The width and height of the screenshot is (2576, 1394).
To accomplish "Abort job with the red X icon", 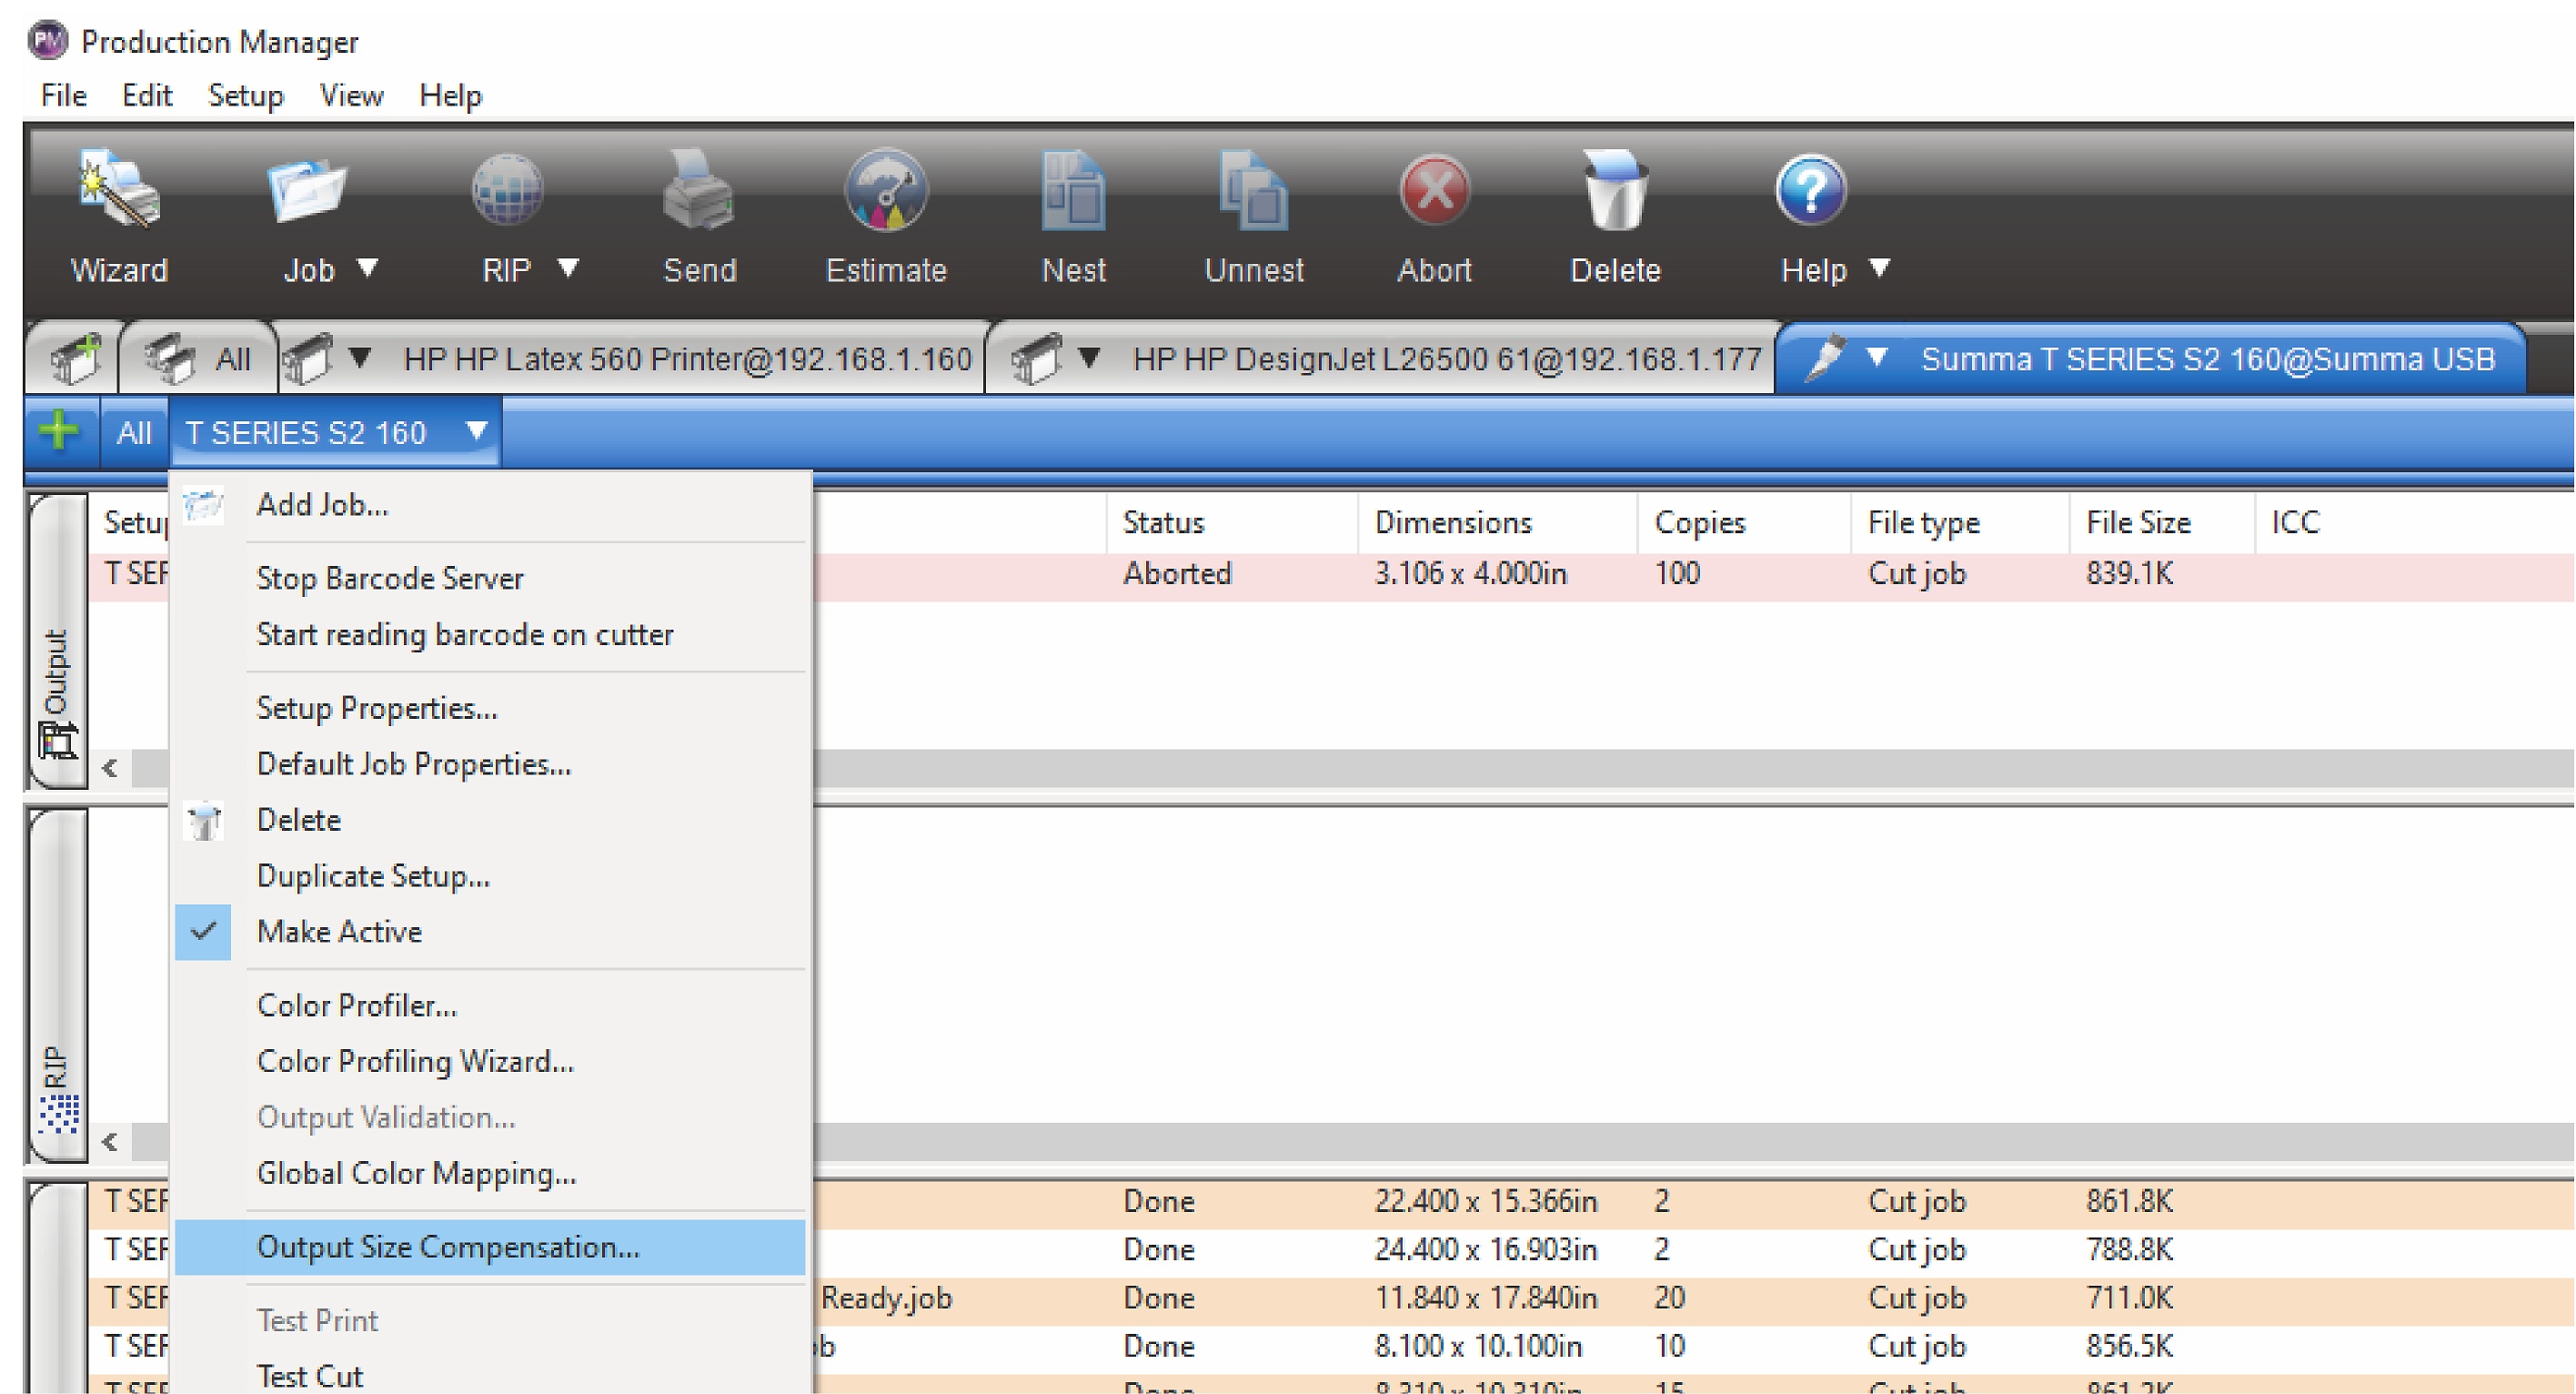I will pyautogui.click(x=1434, y=191).
